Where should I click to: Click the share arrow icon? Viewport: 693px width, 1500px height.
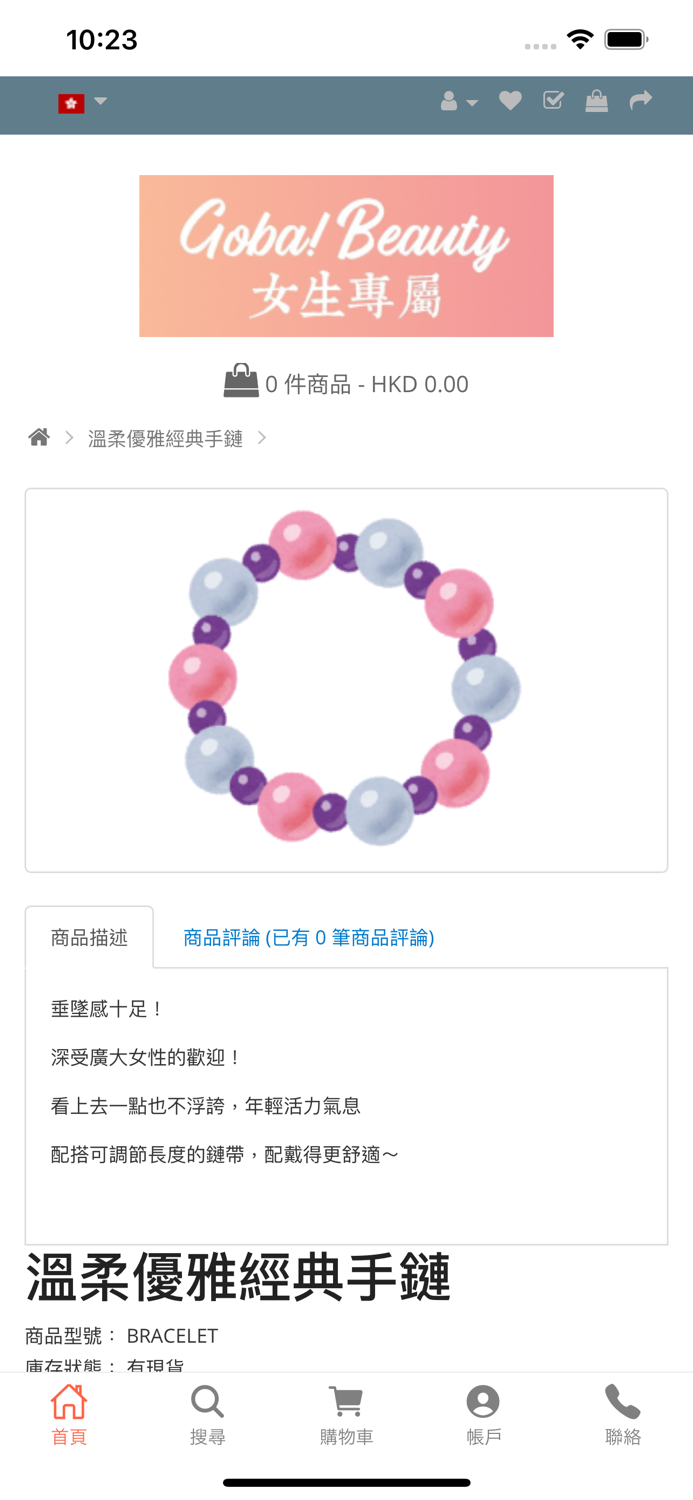pyautogui.click(x=640, y=100)
